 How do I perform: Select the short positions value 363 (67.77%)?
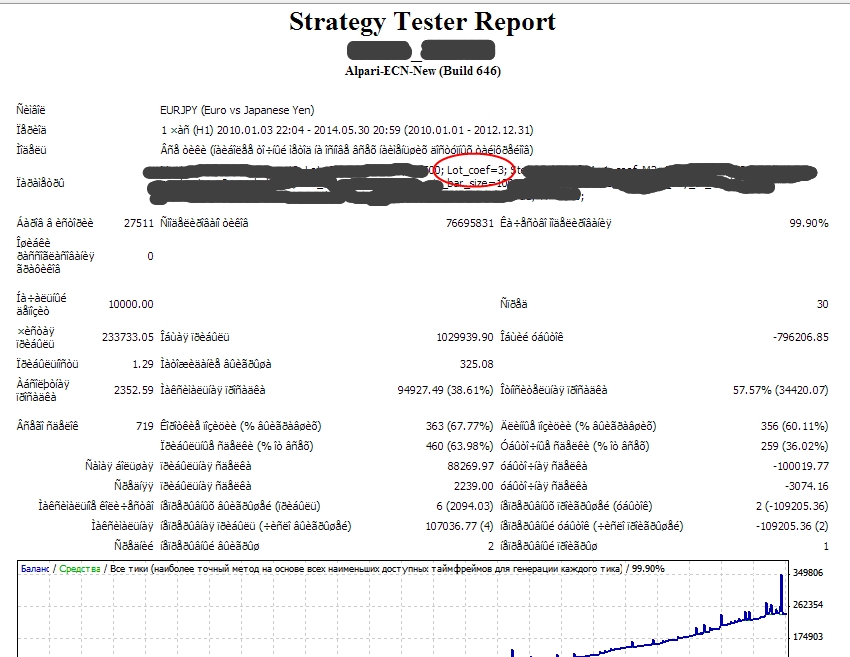point(459,426)
